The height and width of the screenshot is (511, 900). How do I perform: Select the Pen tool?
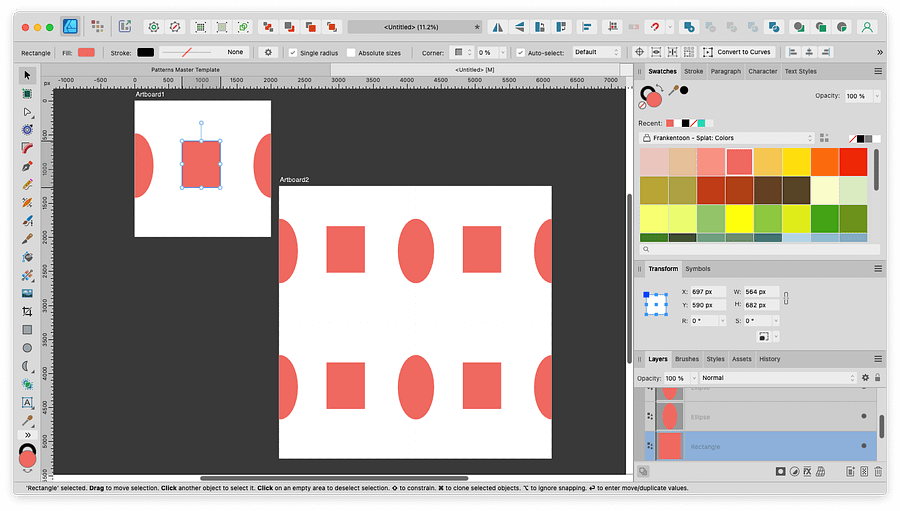[27, 167]
